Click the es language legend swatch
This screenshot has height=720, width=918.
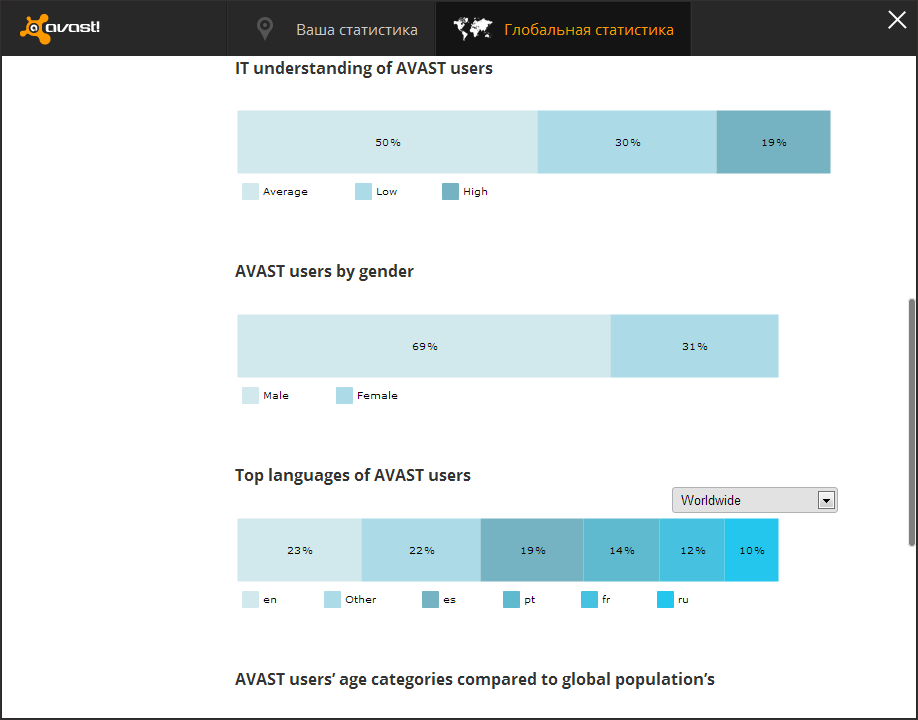coord(430,600)
